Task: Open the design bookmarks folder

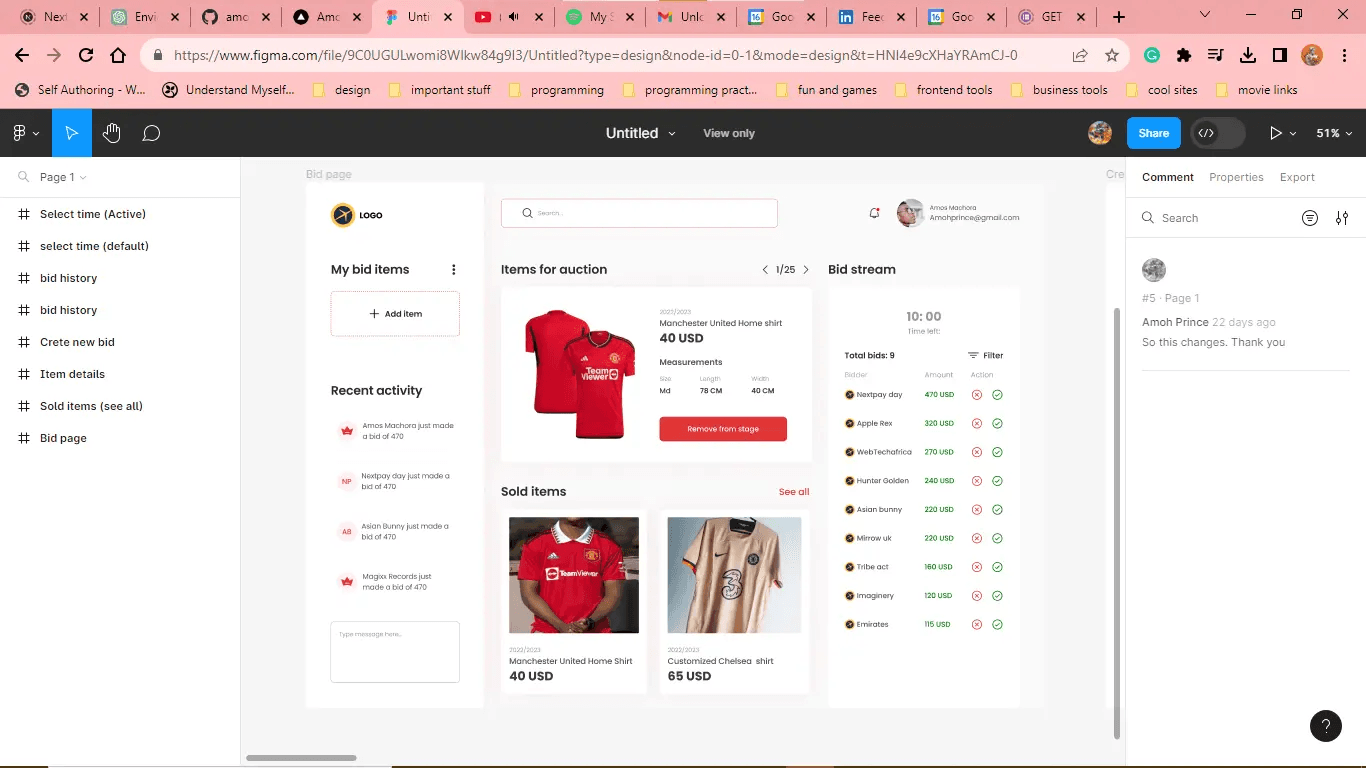Action: tap(341, 90)
